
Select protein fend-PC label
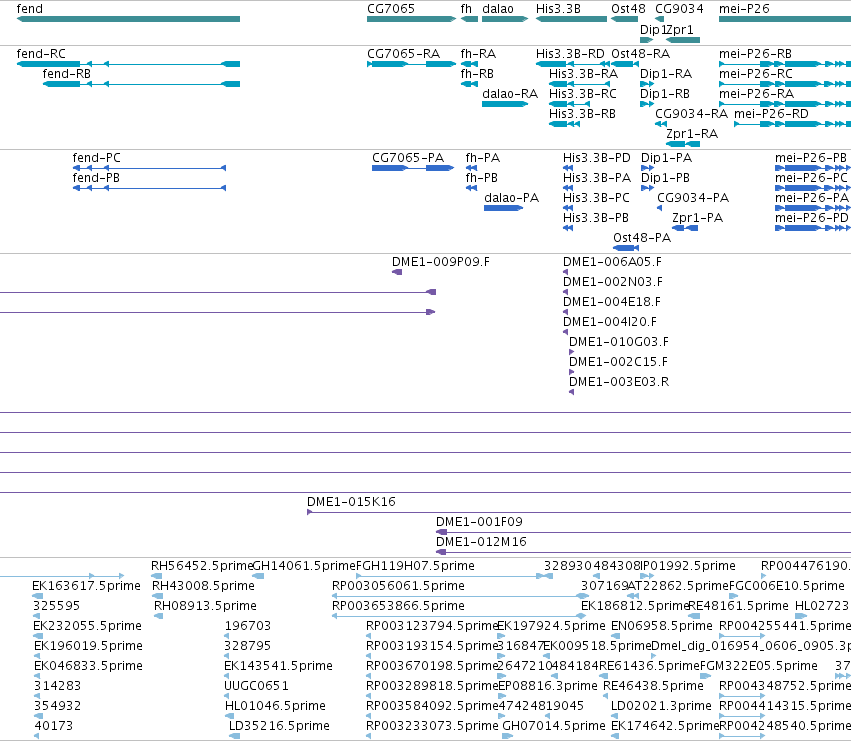[97, 158]
